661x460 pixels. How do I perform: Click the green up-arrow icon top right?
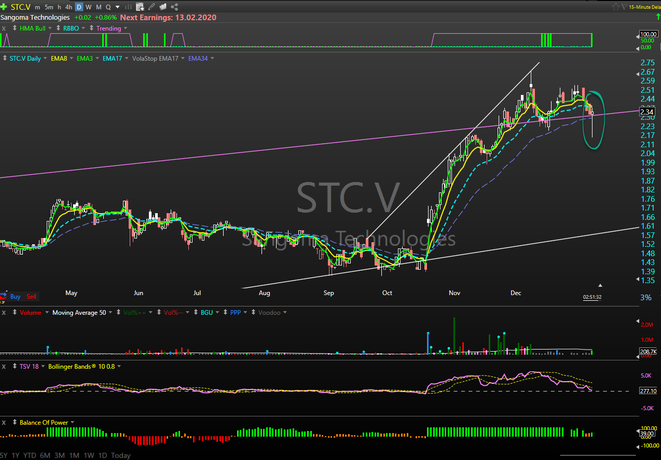(658, 16)
